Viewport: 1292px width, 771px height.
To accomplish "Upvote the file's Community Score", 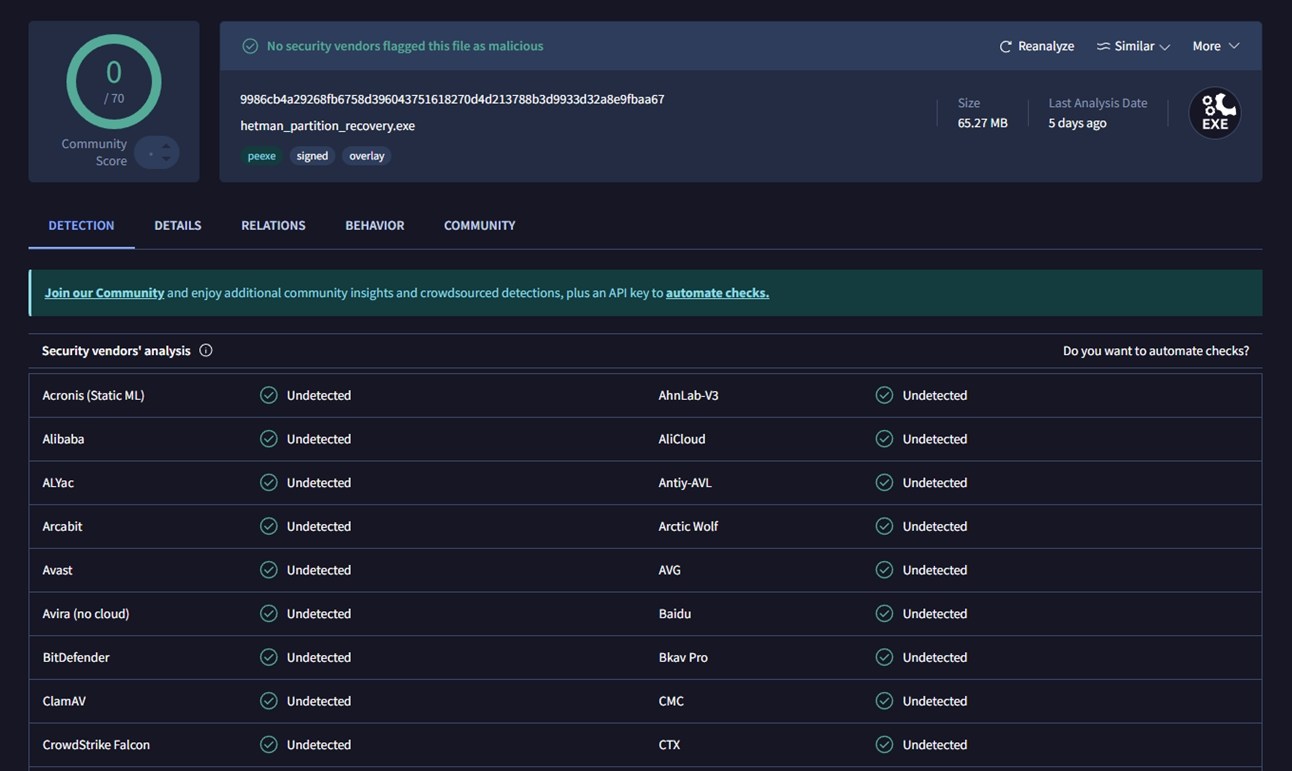I will (166, 147).
